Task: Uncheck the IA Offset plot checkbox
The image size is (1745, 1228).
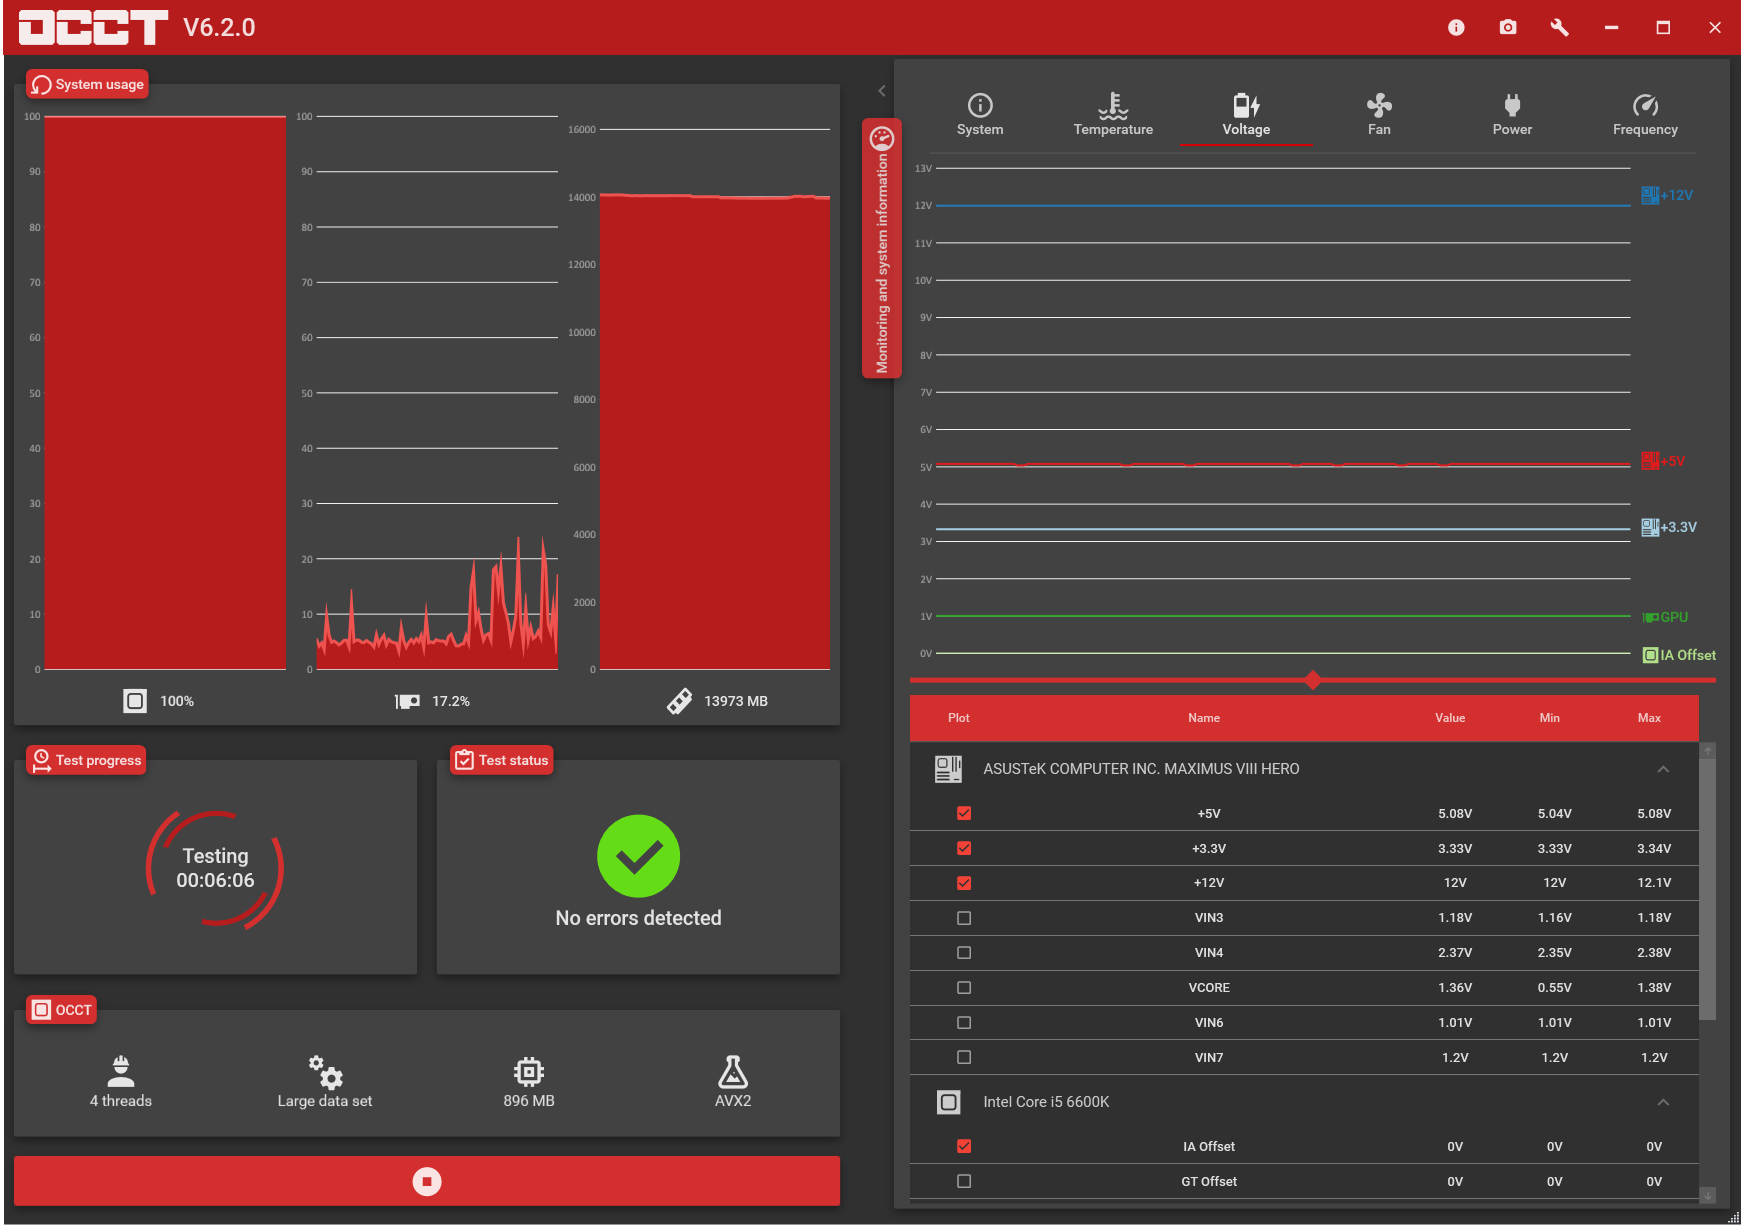Action: click(964, 1146)
